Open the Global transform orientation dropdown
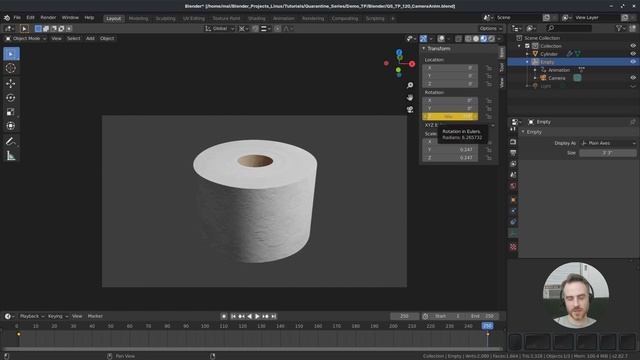The width and height of the screenshot is (640, 360). 220,29
